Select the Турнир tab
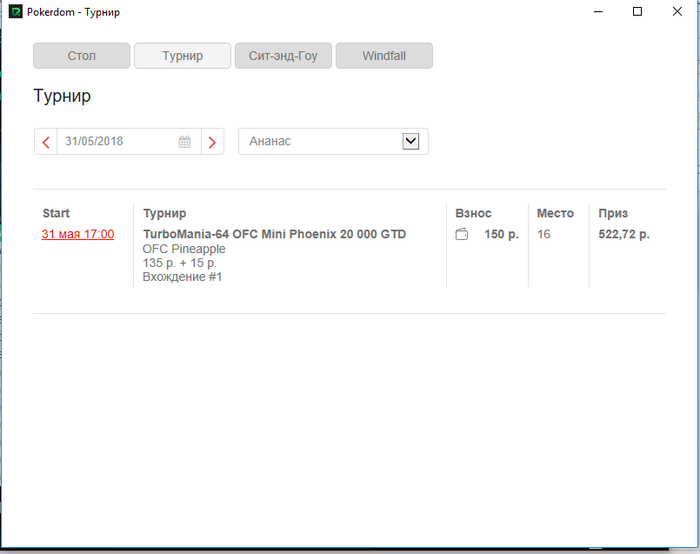Screen dimensions: 700x554 [x=183, y=56]
